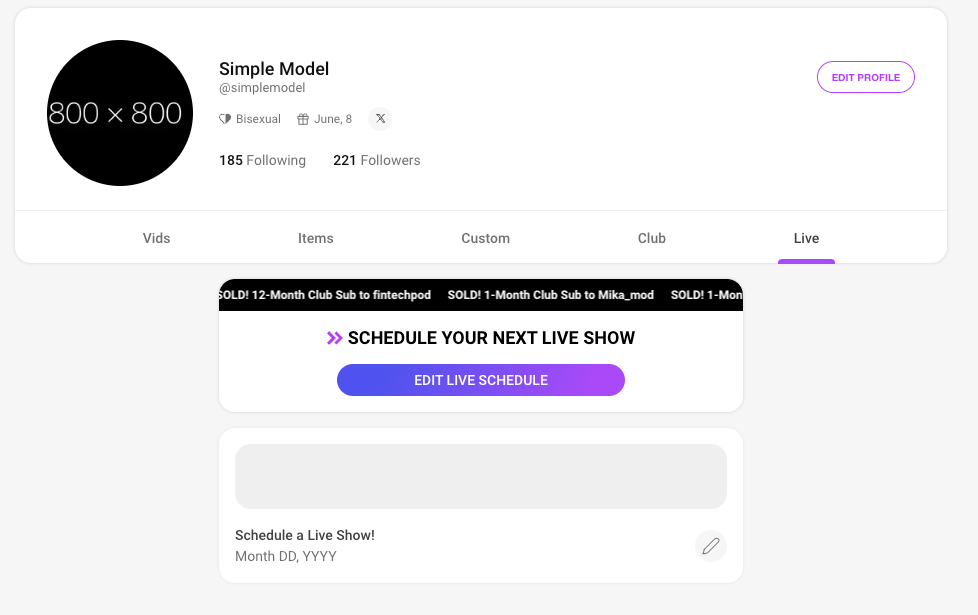
Task: Click the heart icon beside Bisexual
Action: 225,119
